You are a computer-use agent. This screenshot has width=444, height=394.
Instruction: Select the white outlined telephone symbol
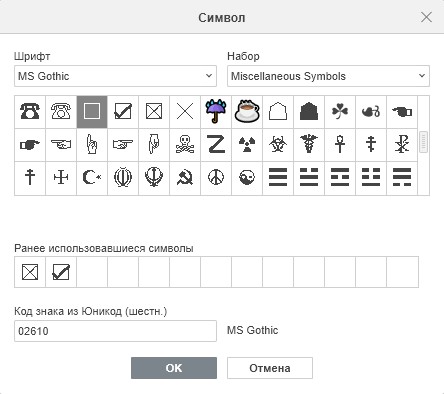point(61,112)
